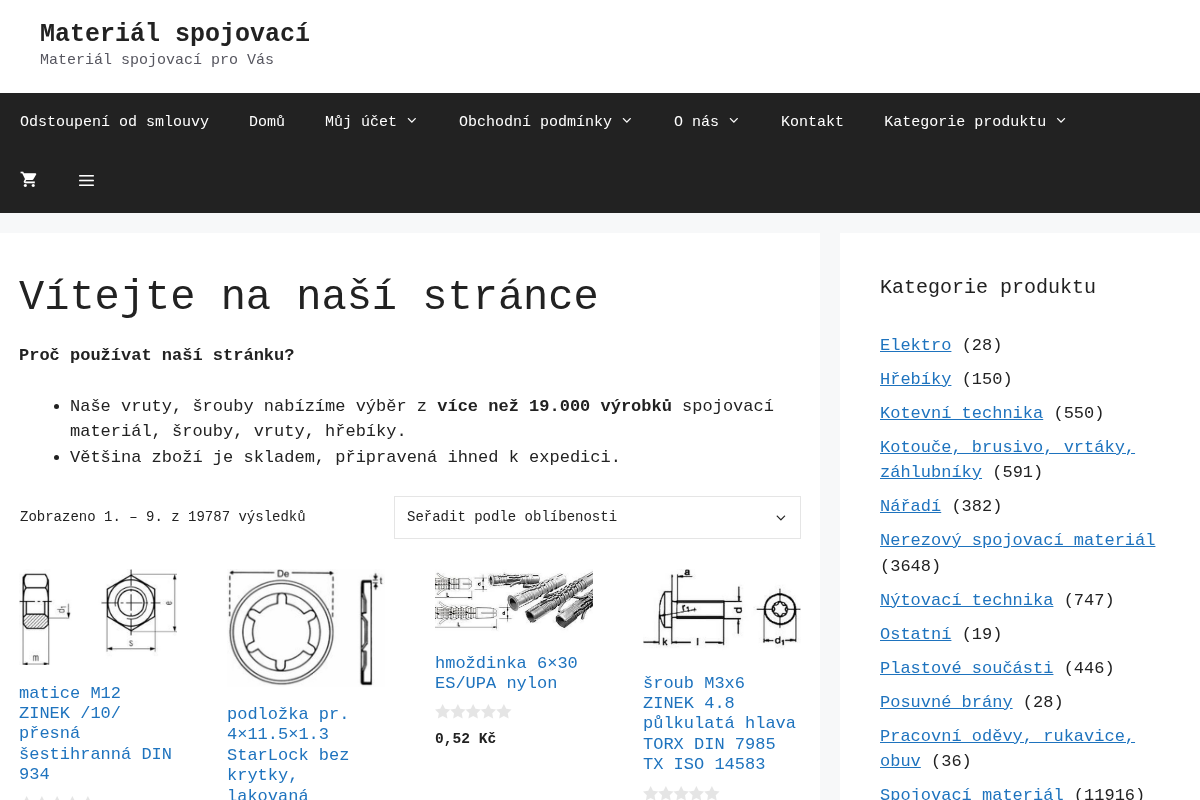Open the Kontakt menu item
The height and width of the screenshot is (800, 1200).
pyautogui.click(x=812, y=122)
